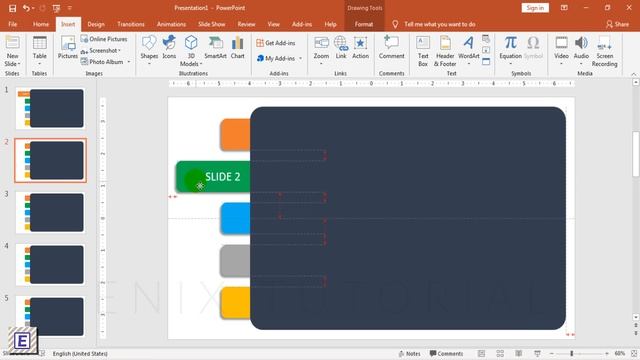Switch to the Home tab
The height and width of the screenshot is (360, 640).
click(41, 24)
